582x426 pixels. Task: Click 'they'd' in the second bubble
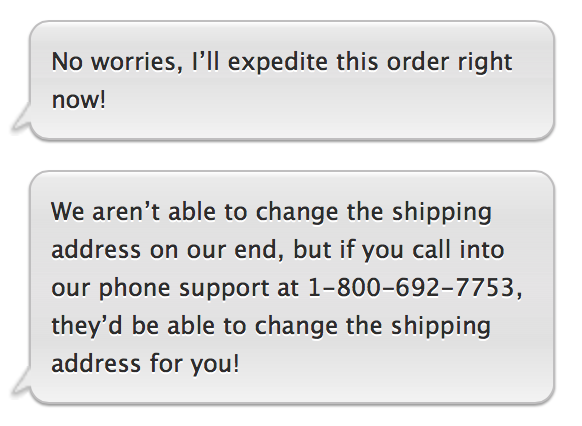click(x=86, y=327)
